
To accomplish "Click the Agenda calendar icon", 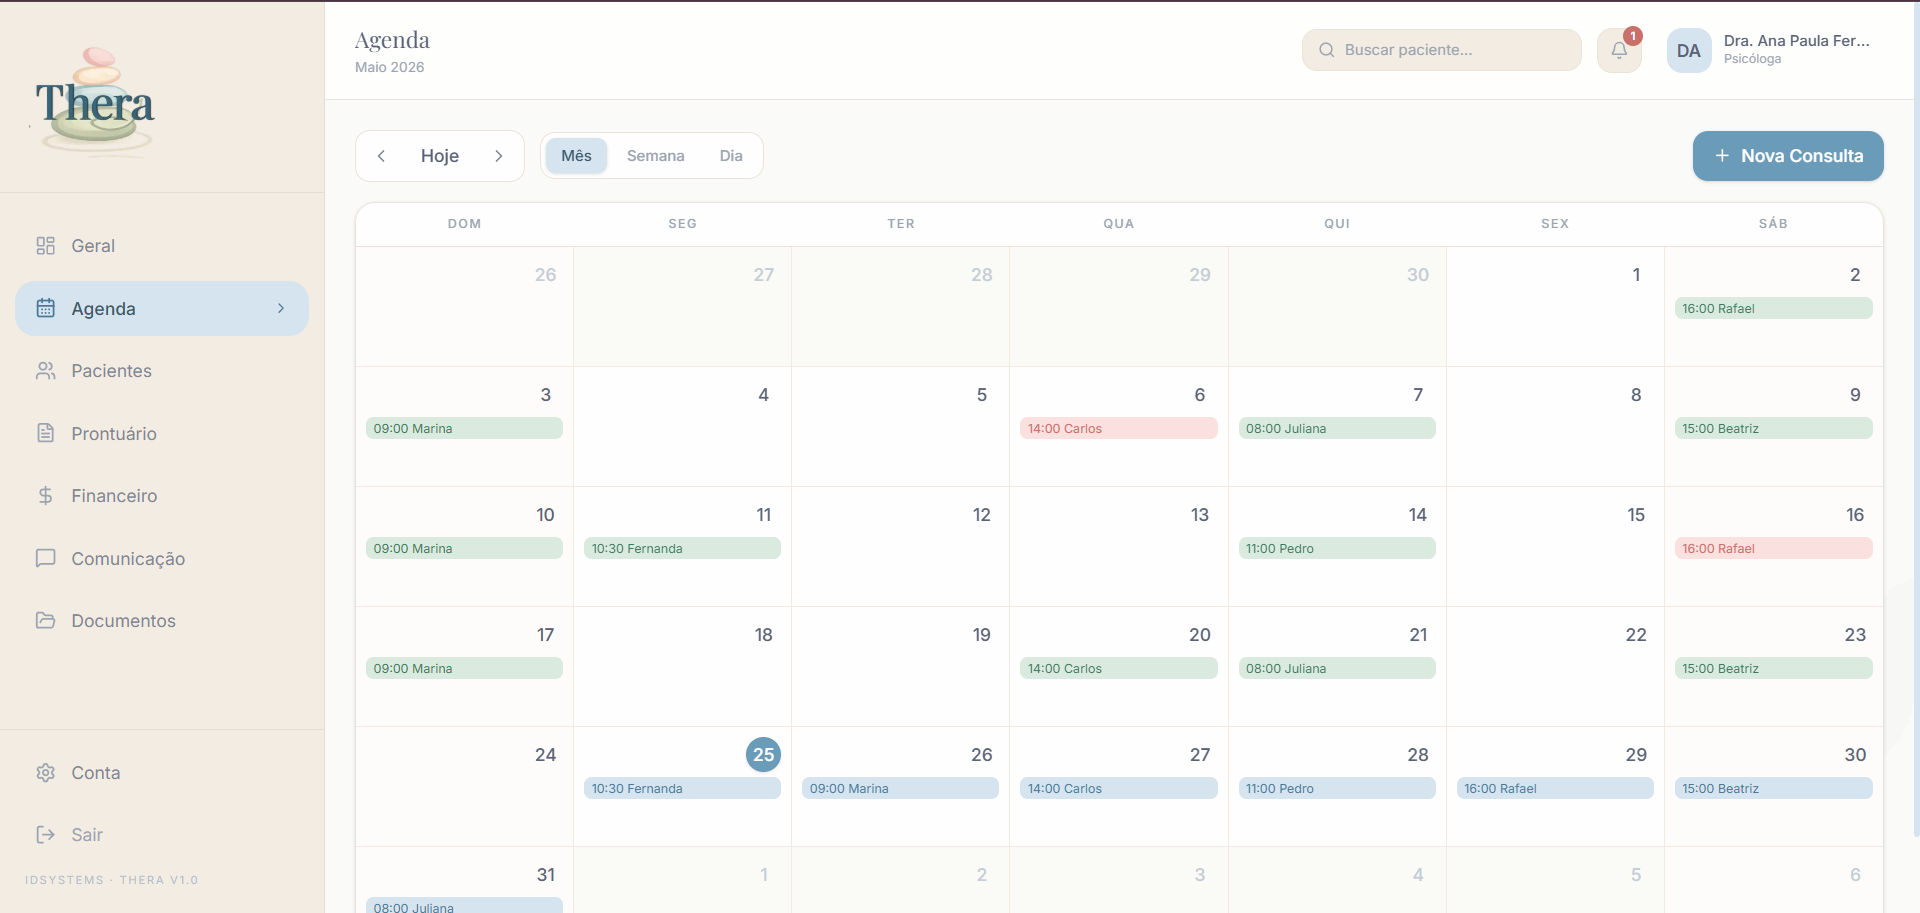I will point(45,308).
